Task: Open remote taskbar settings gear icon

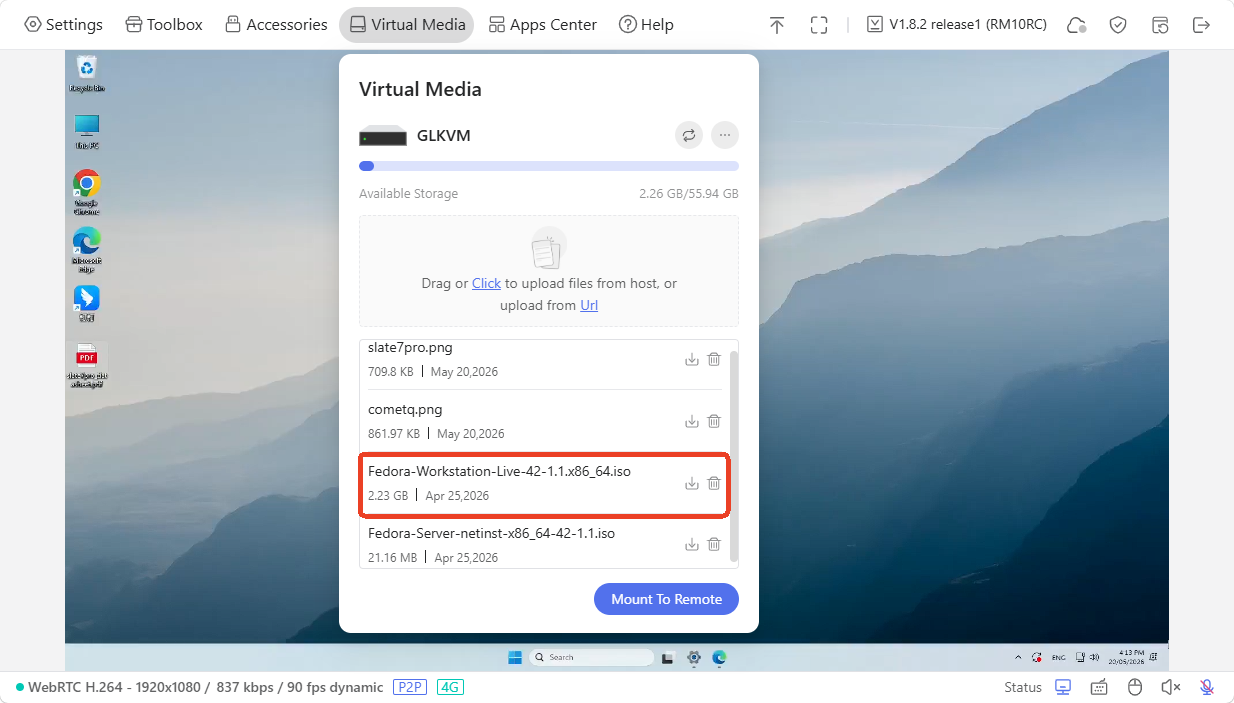Action: (694, 657)
